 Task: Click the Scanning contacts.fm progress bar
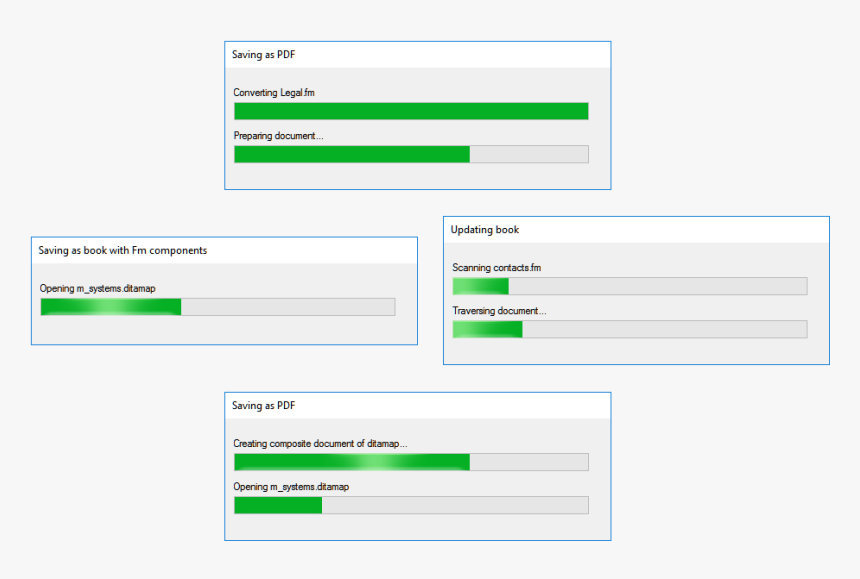pyautogui.click(x=629, y=286)
